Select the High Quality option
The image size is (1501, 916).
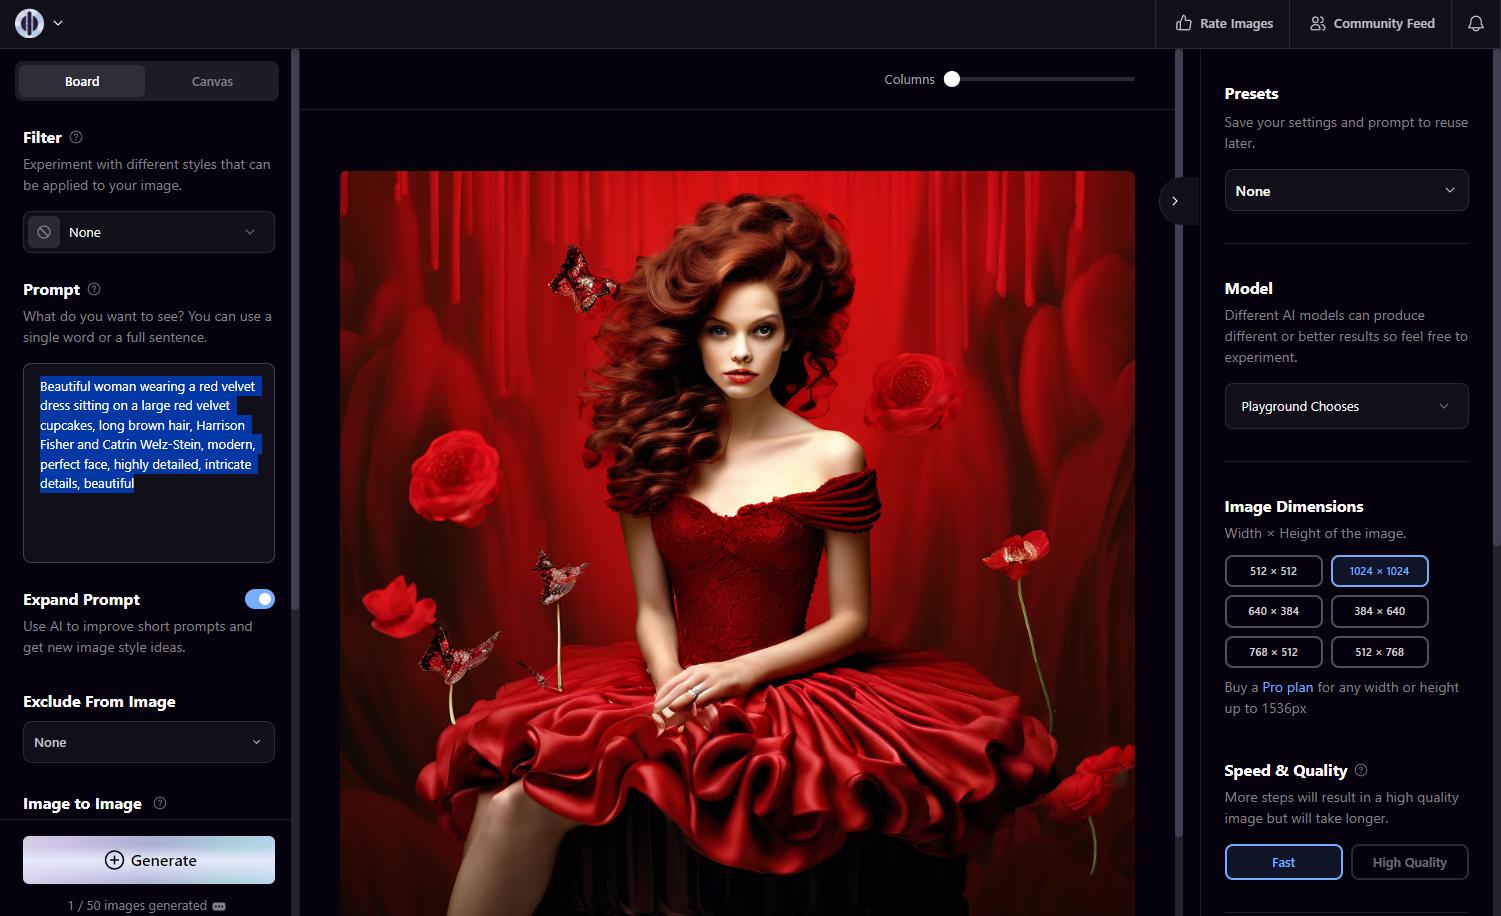point(1409,862)
